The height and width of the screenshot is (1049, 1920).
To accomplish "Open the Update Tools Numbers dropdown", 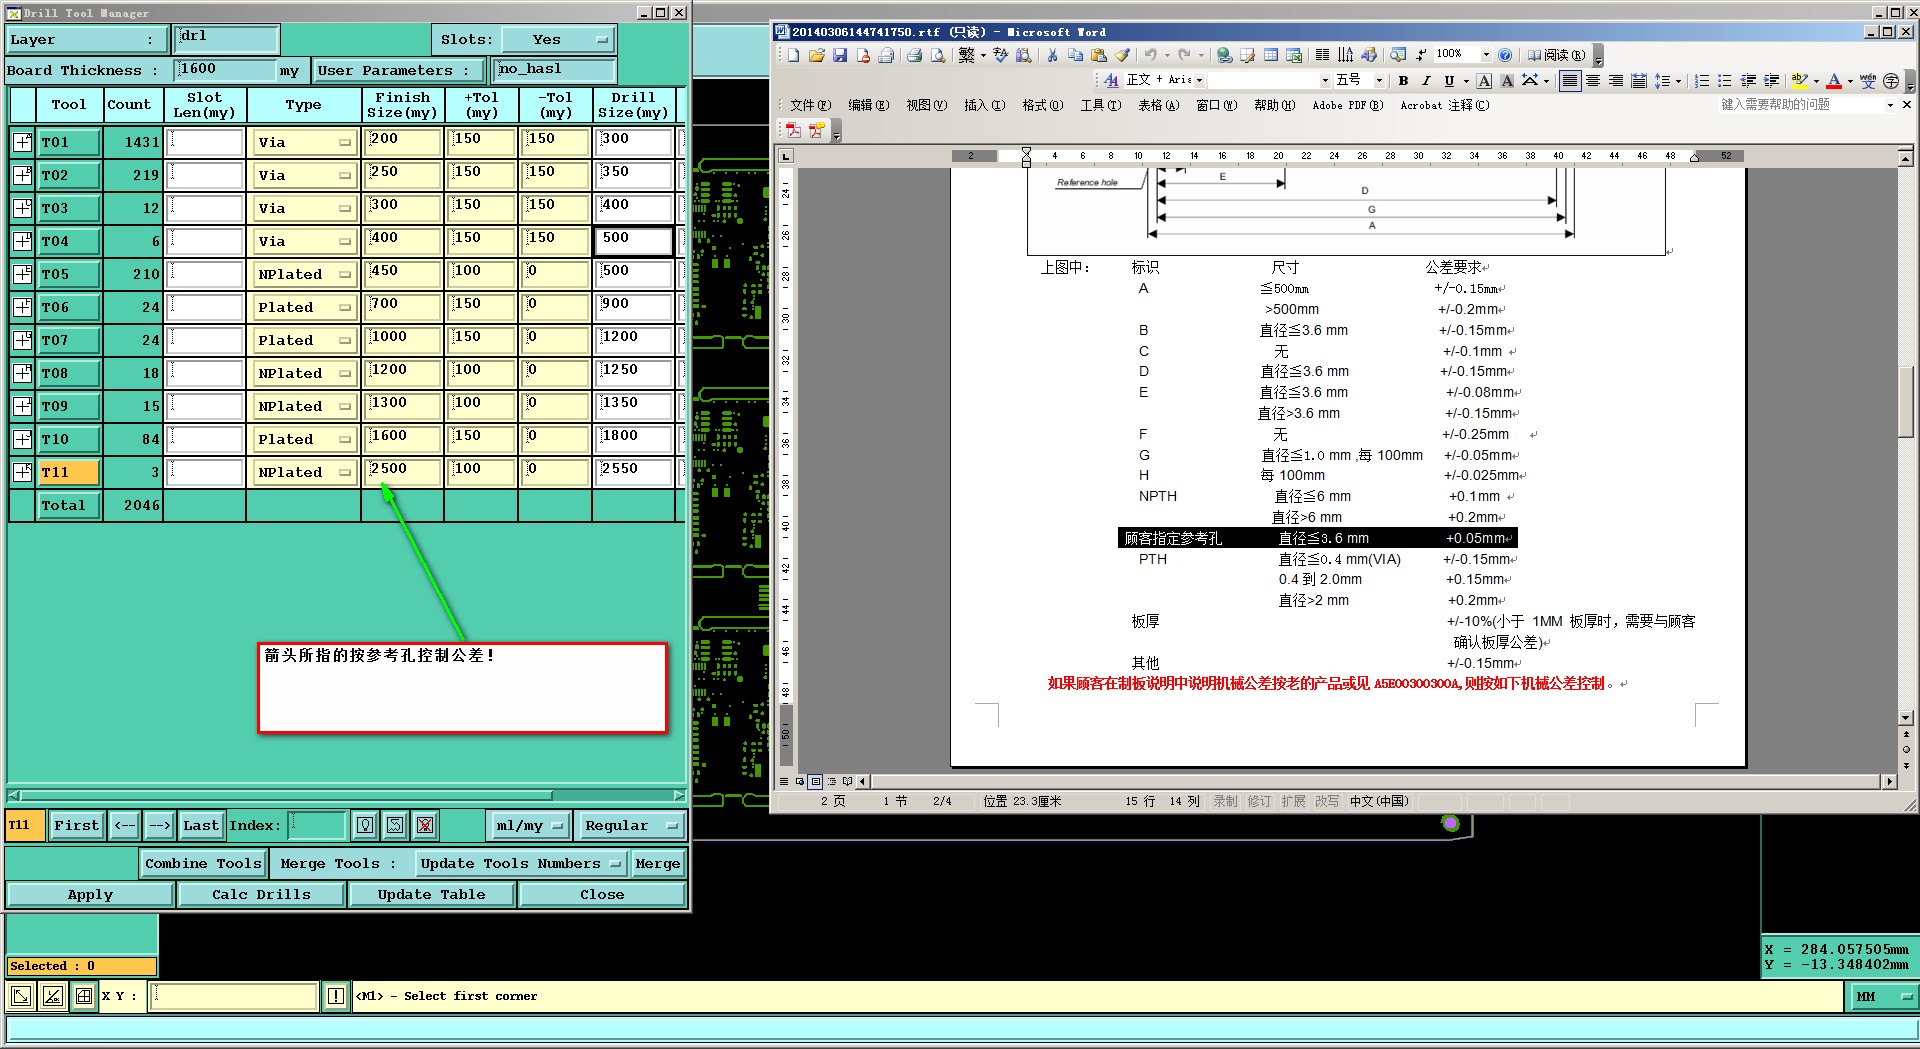I will click(520, 863).
